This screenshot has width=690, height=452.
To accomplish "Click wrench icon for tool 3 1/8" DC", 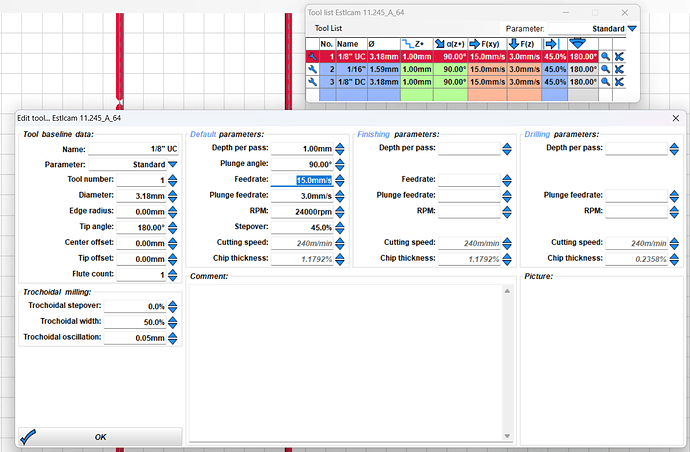I will click(x=312, y=82).
